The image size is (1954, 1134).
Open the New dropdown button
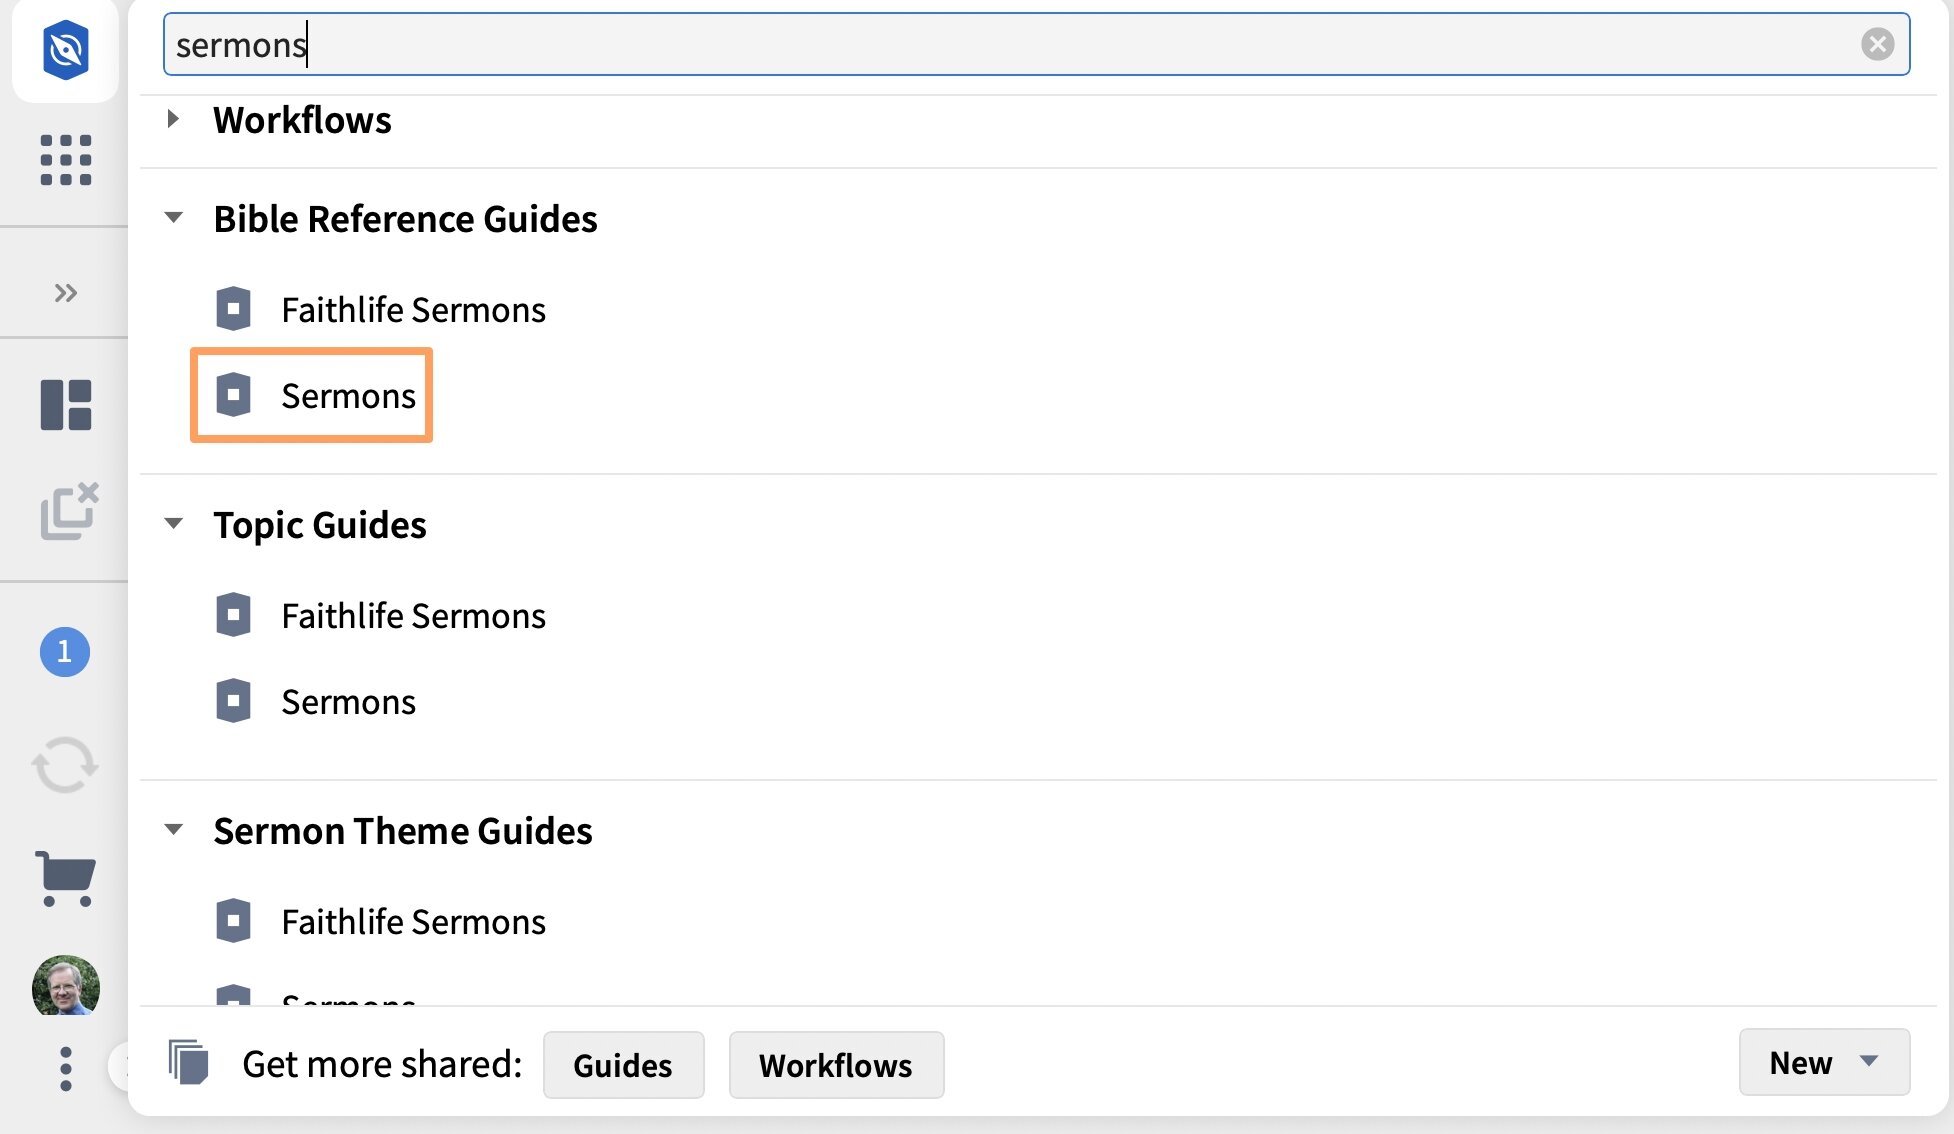(x=1824, y=1062)
